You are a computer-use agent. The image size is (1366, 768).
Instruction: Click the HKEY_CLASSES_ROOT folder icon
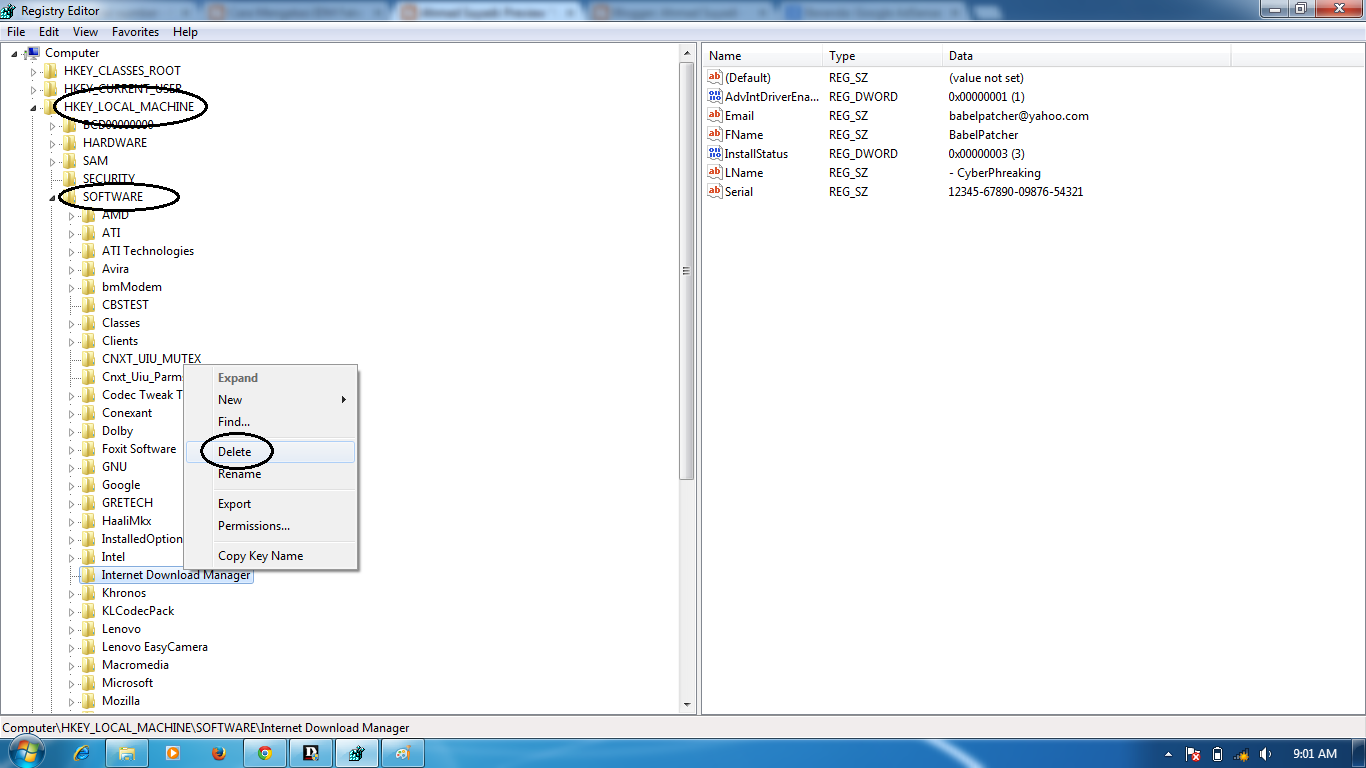[51, 71]
